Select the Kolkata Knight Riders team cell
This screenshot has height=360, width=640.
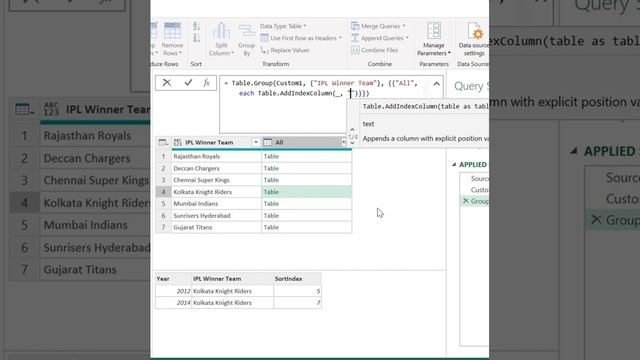216,192
